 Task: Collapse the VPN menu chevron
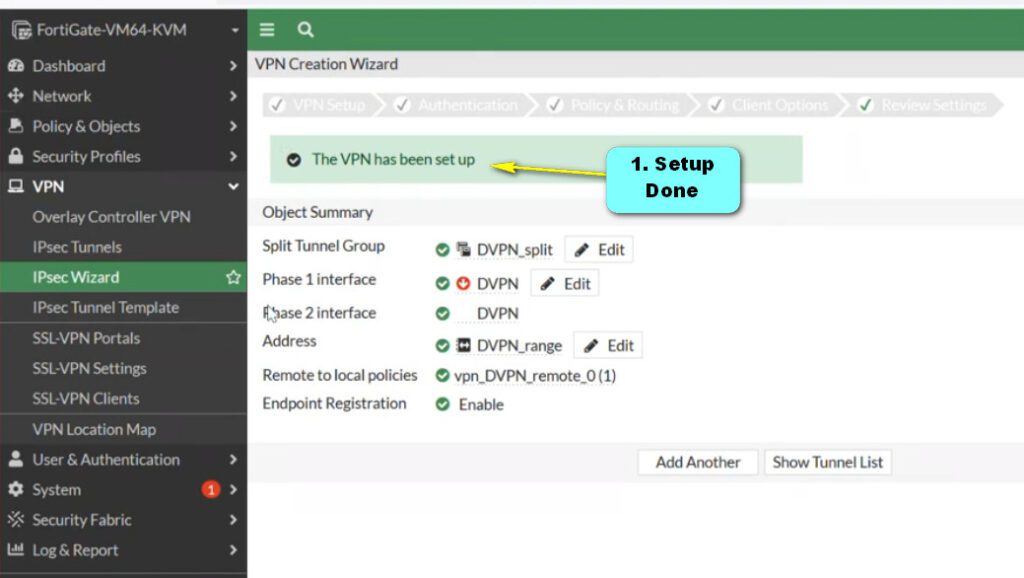coord(233,186)
